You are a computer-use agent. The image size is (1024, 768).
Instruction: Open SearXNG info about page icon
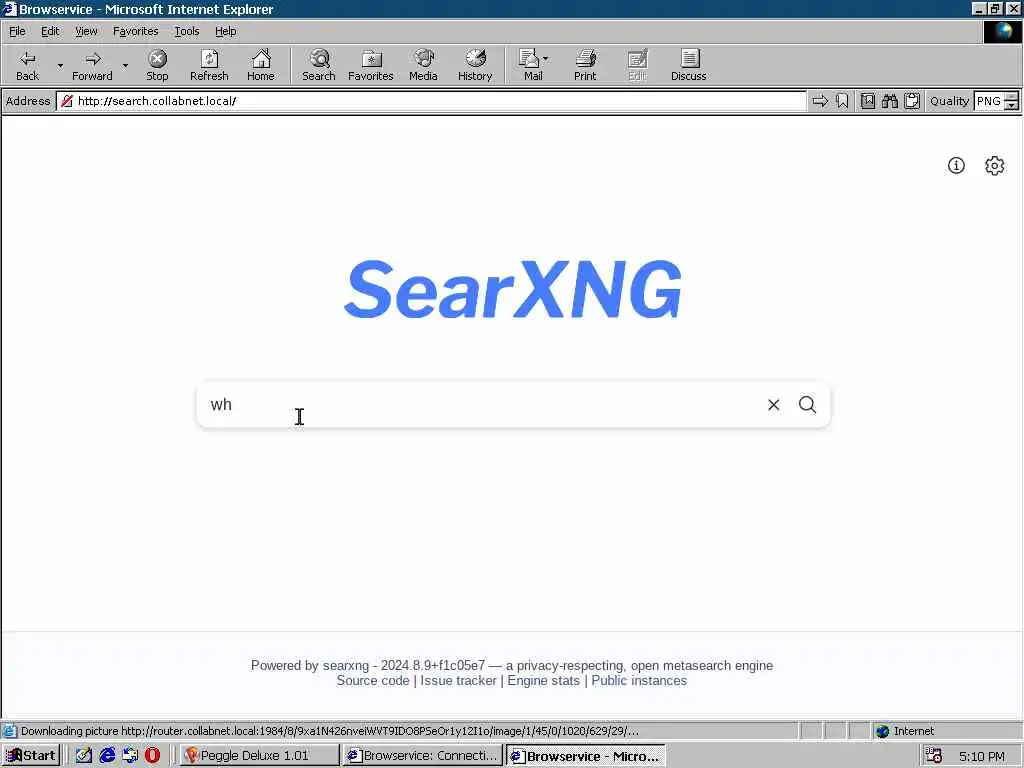pyautogui.click(x=956, y=165)
